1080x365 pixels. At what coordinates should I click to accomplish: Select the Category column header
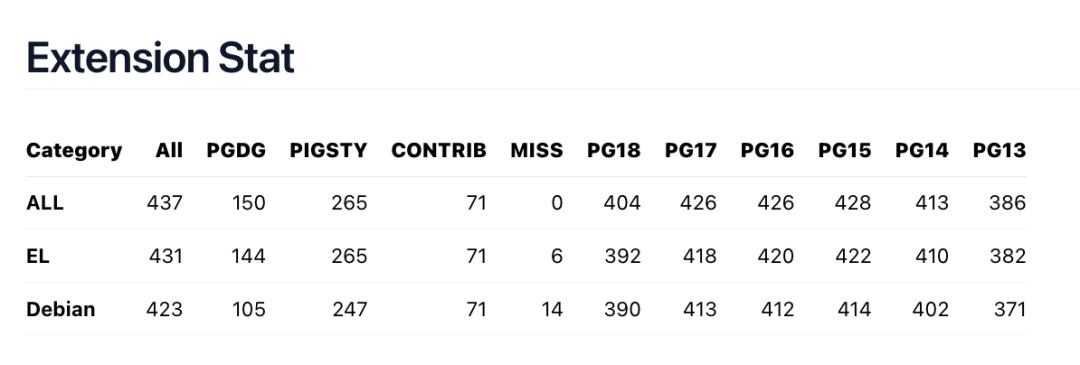[x=74, y=150]
